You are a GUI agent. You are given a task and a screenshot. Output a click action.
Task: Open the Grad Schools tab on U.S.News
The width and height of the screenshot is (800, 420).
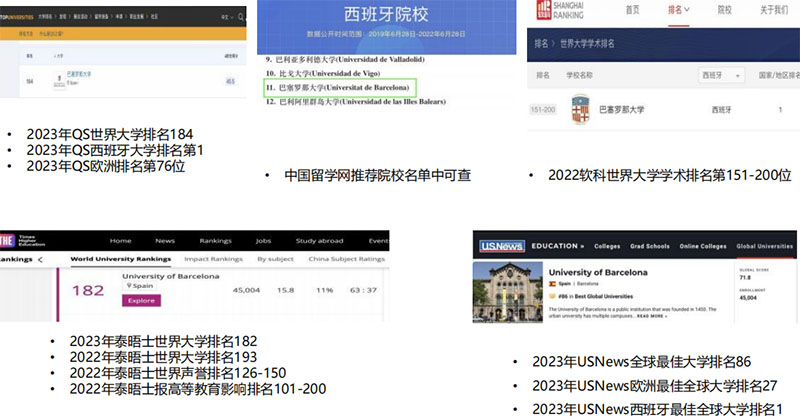click(649, 246)
